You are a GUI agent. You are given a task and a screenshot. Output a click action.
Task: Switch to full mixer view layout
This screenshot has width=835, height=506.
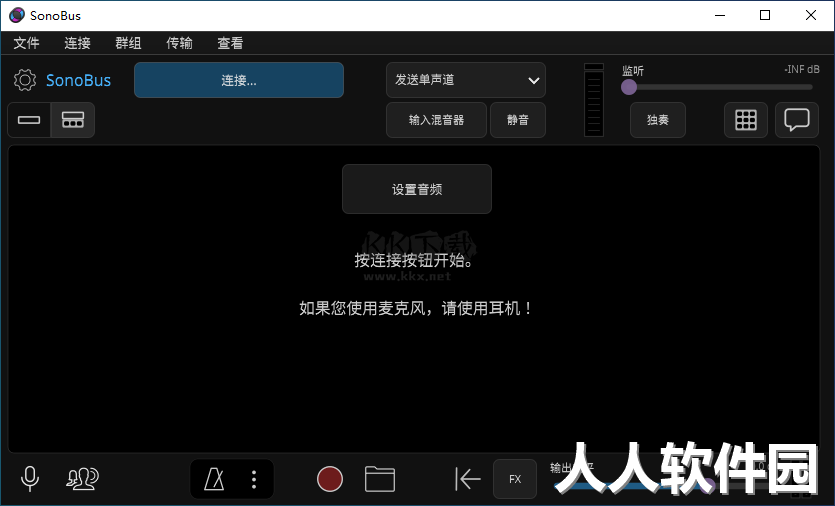pyautogui.click(x=72, y=120)
